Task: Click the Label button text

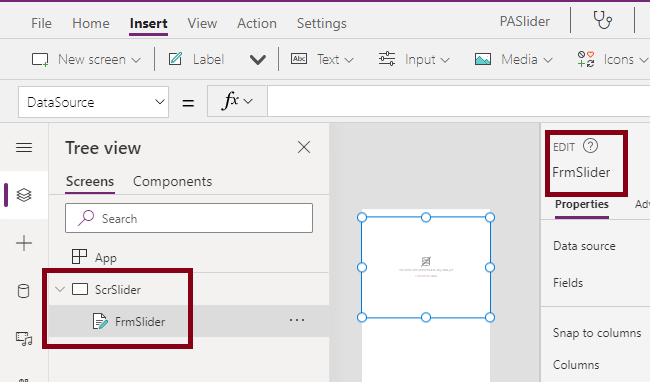Action: pos(208,60)
